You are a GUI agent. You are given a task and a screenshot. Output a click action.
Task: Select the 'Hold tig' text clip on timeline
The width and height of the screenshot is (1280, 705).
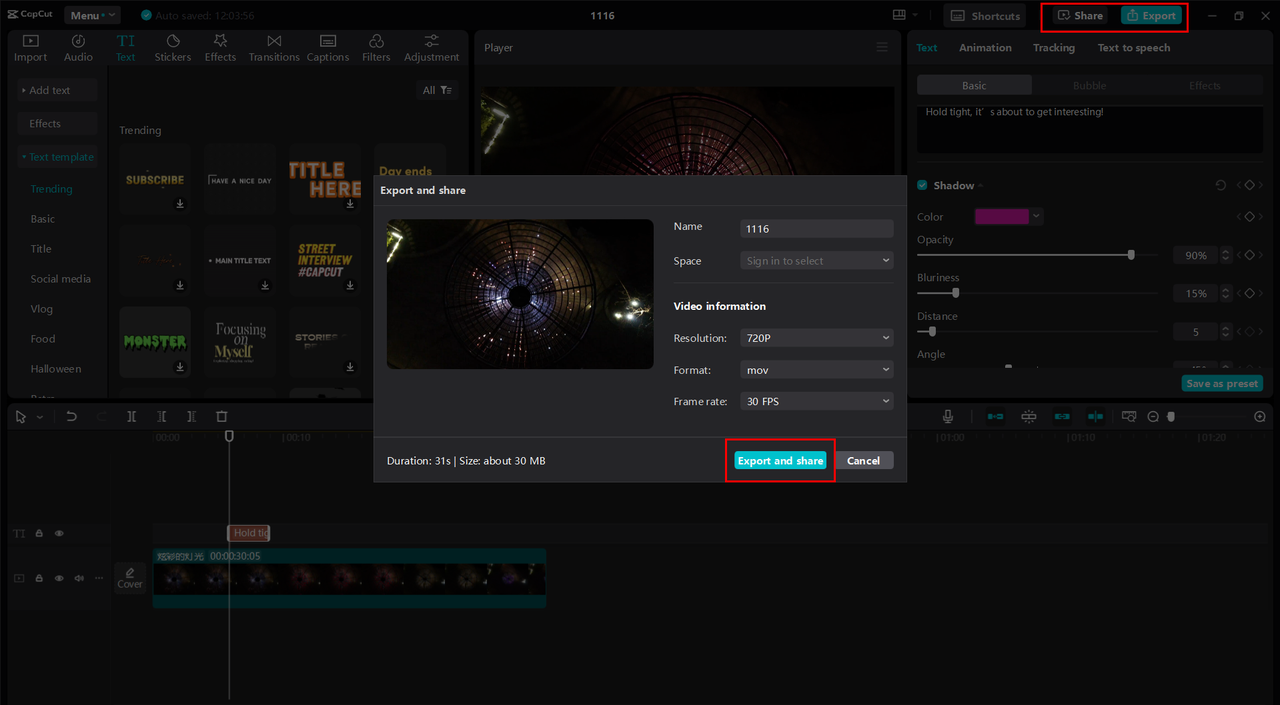tap(249, 534)
